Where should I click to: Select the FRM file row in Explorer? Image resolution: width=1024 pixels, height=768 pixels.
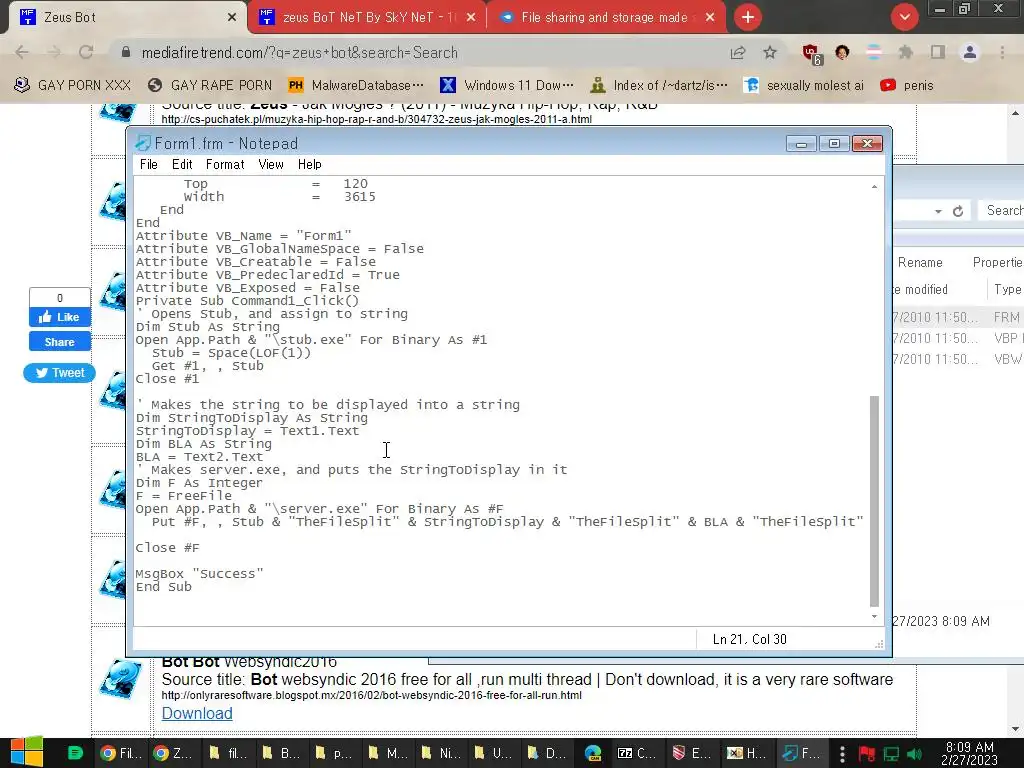point(957,317)
